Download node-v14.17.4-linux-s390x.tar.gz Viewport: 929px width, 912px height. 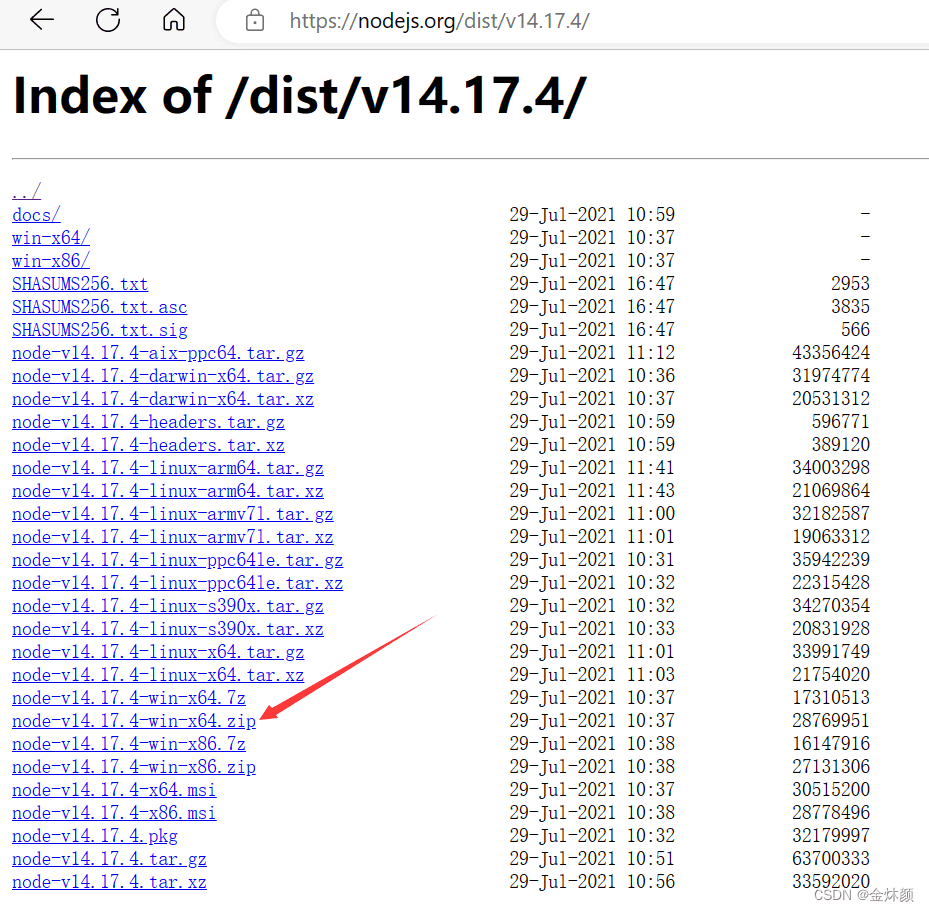[x=168, y=606]
